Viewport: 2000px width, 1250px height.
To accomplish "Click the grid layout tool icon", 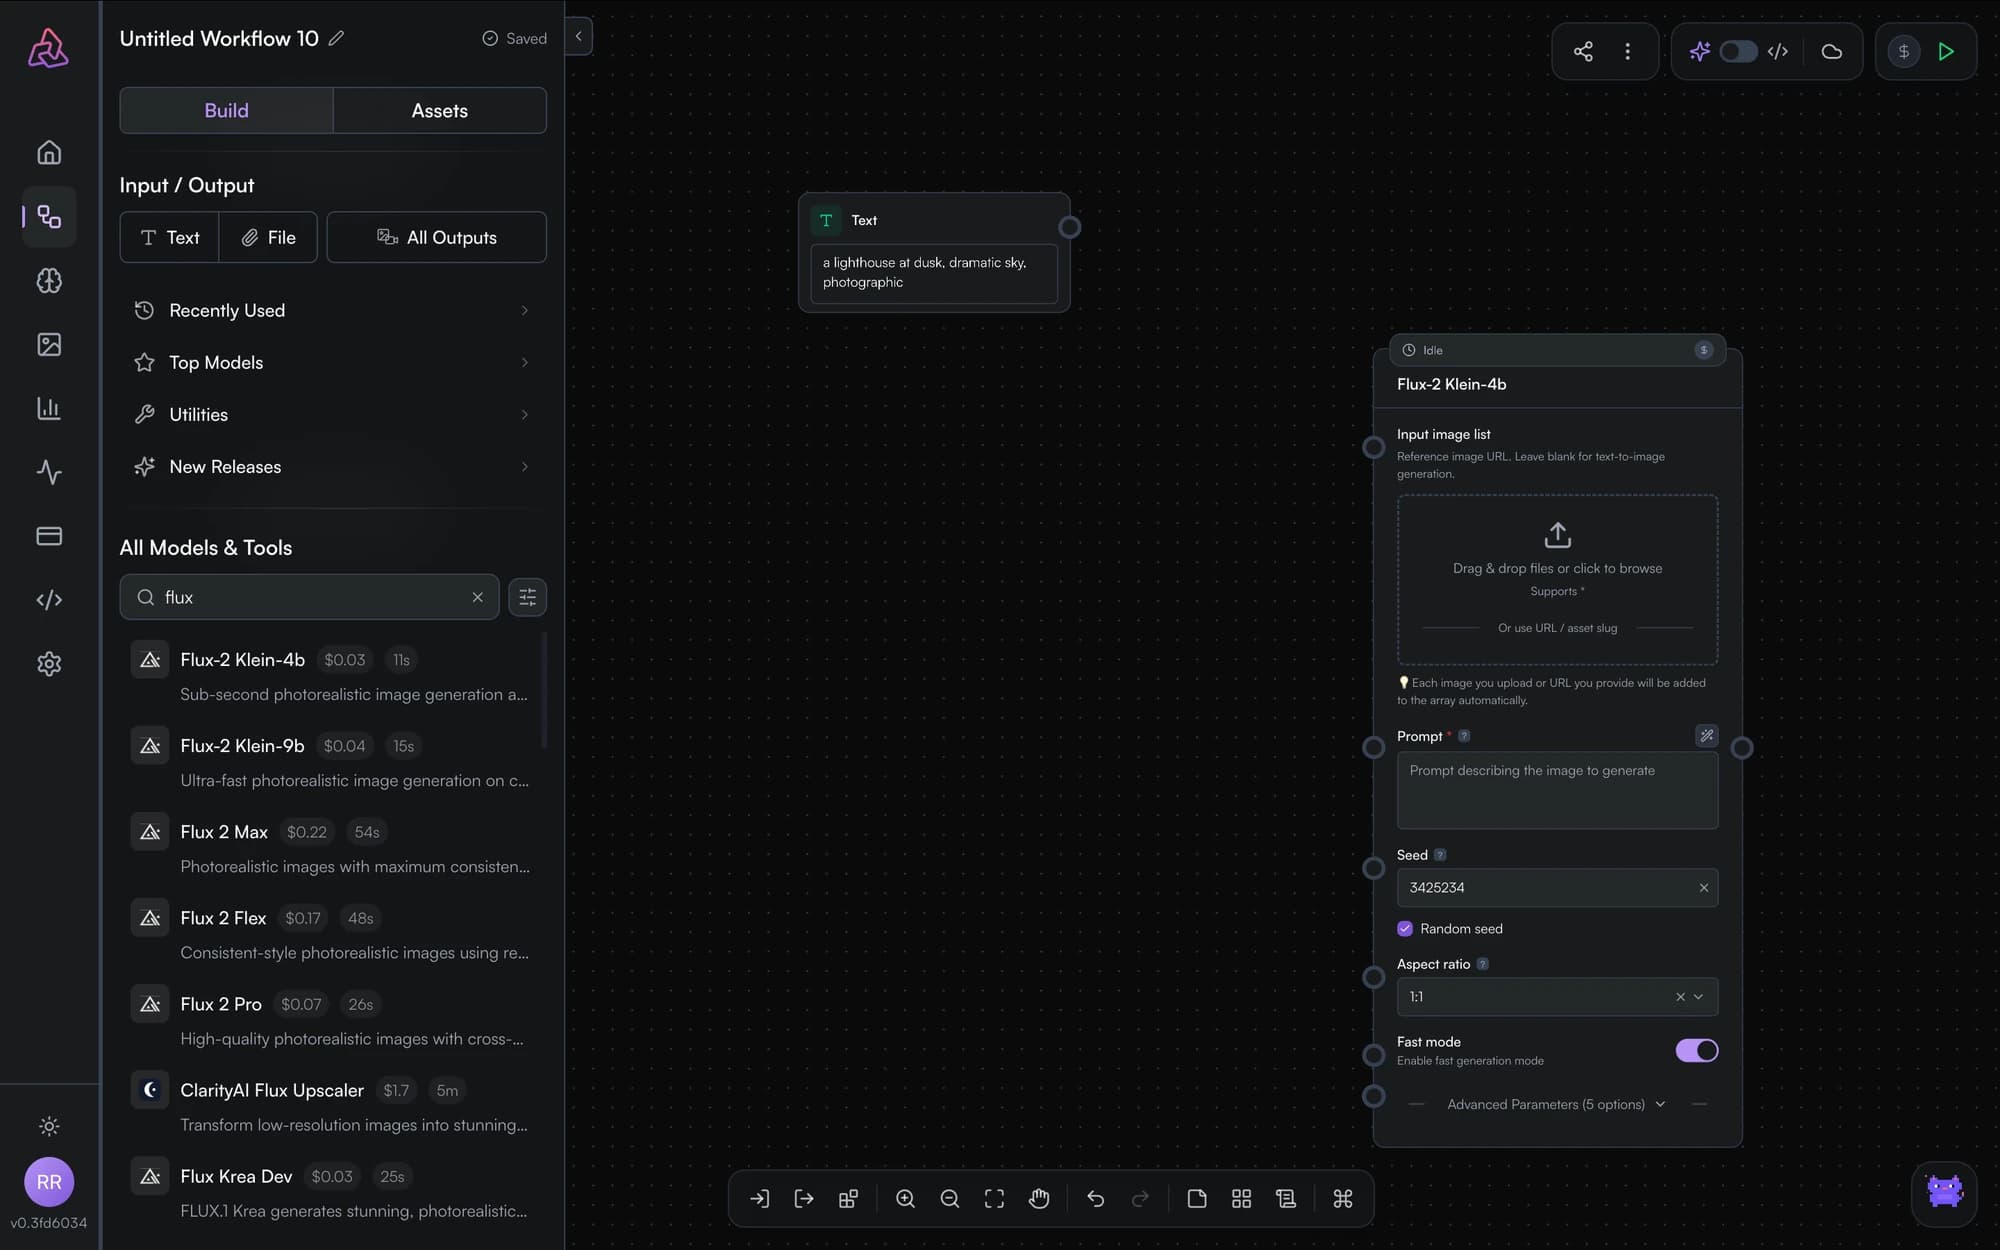I will coord(1241,1198).
